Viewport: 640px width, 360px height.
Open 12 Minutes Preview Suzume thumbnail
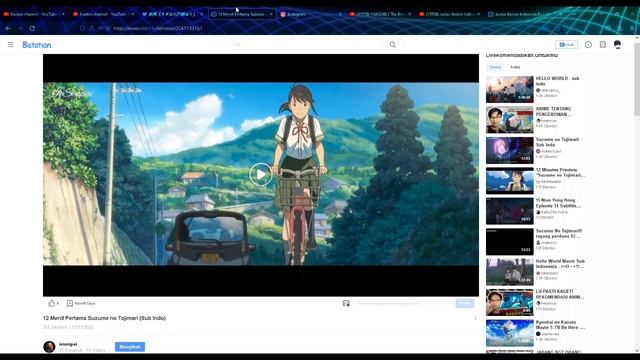pos(510,181)
